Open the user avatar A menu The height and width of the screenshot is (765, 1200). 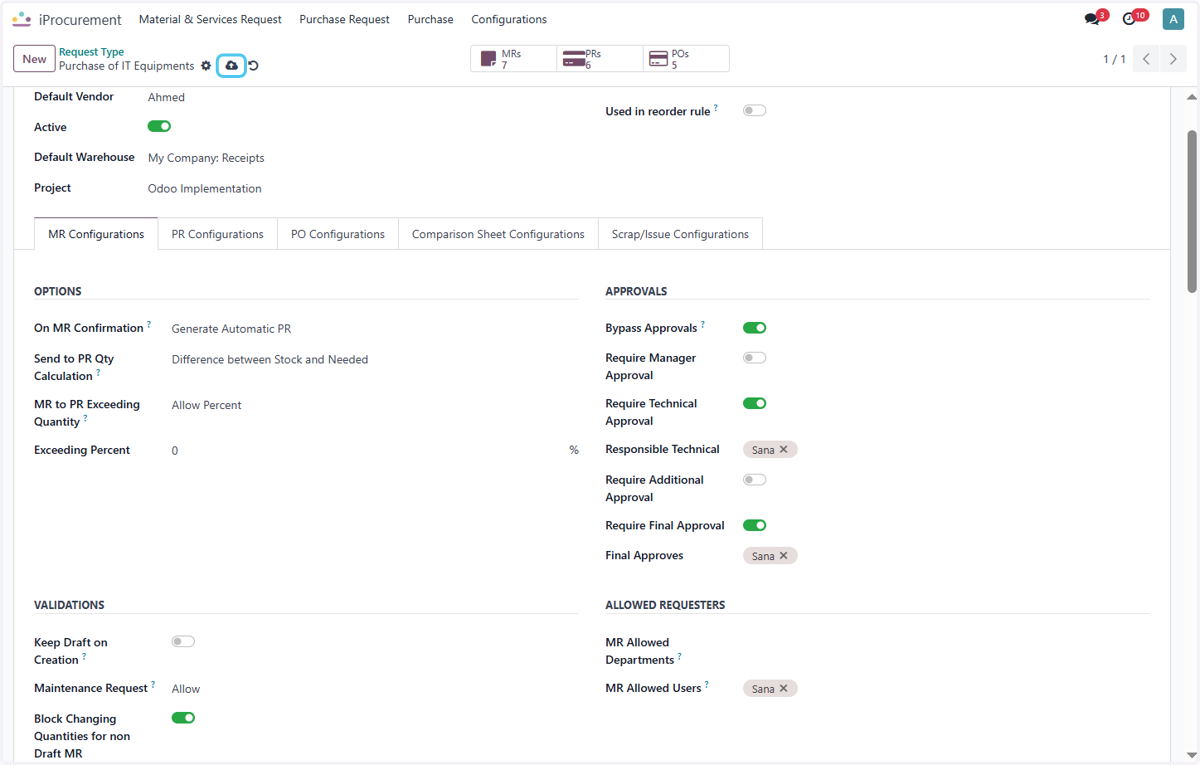click(x=1173, y=19)
